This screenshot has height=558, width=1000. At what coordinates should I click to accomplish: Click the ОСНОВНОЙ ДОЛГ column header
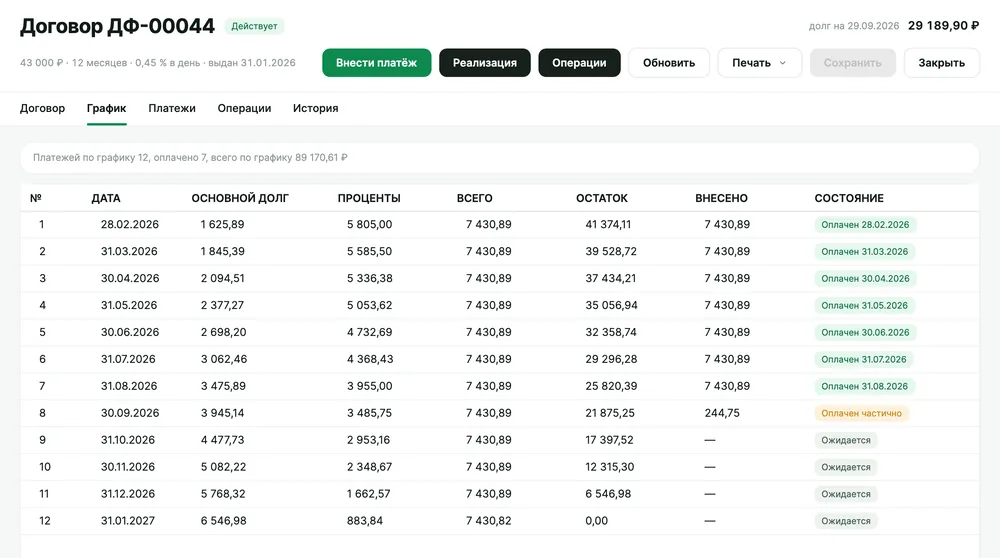tap(240, 198)
